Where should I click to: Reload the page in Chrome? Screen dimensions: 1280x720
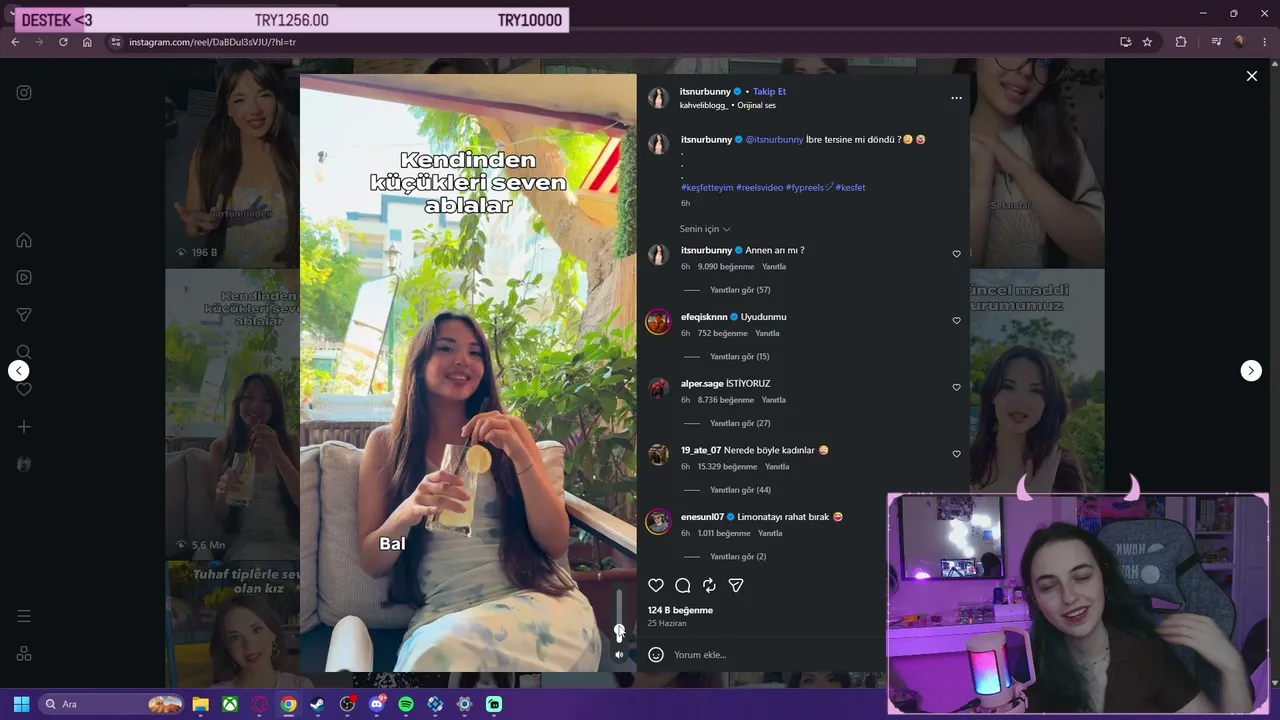[63, 42]
